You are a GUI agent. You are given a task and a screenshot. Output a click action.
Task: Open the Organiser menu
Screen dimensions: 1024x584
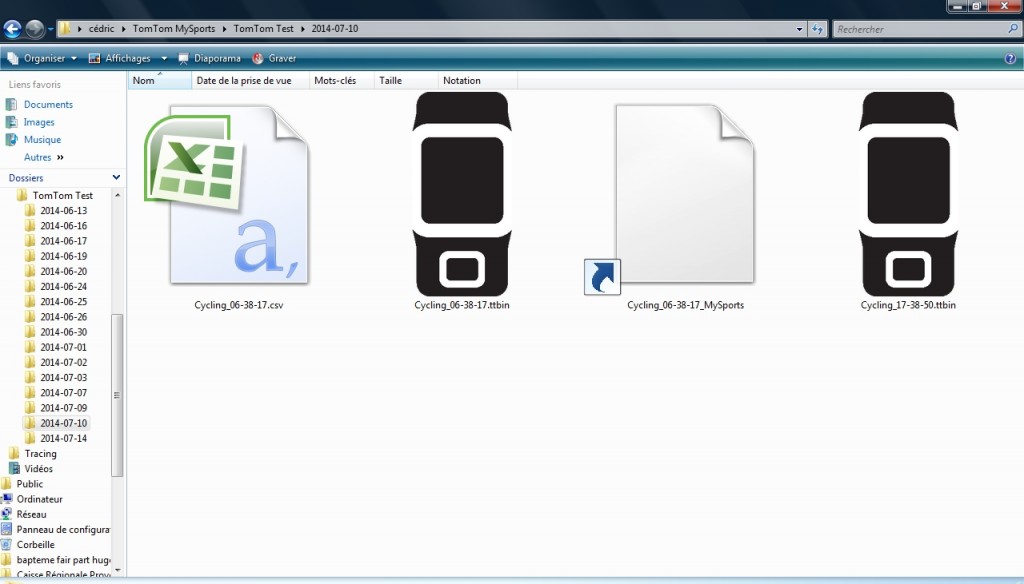(x=42, y=58)
